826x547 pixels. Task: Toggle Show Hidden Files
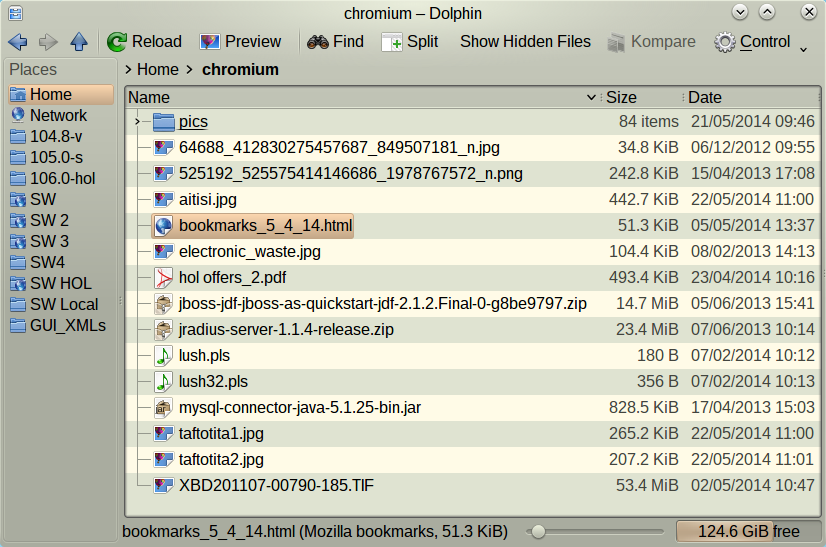(x=525, y=42)
